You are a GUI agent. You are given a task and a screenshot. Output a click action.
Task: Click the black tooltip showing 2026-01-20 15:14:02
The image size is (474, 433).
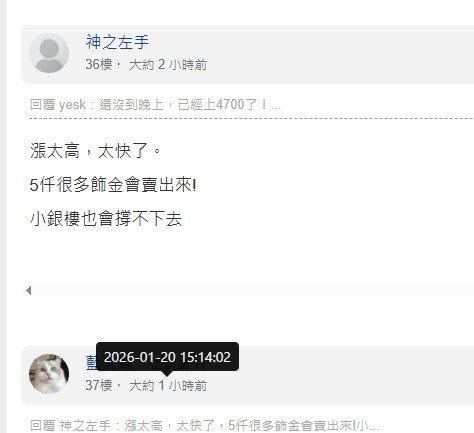(x=167, y=357)
